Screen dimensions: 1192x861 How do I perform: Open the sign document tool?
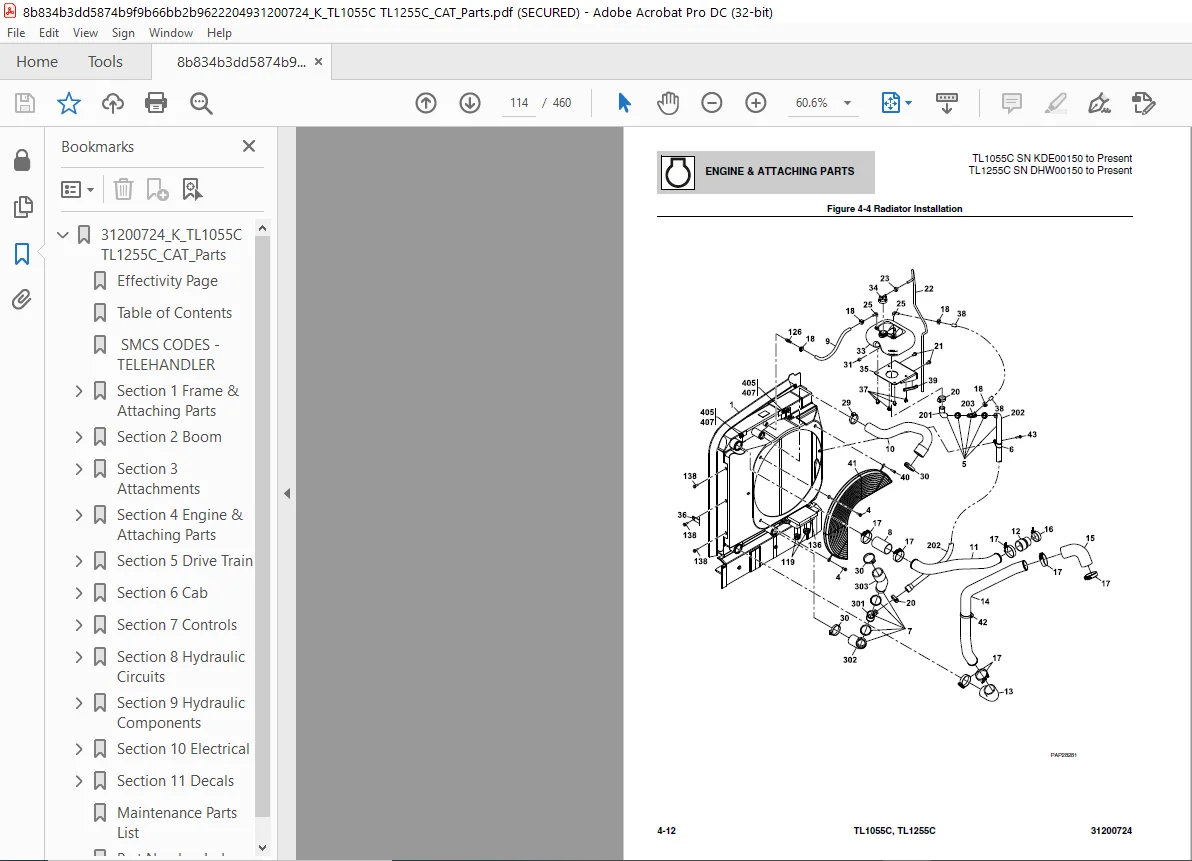[x=1099, y=103]
